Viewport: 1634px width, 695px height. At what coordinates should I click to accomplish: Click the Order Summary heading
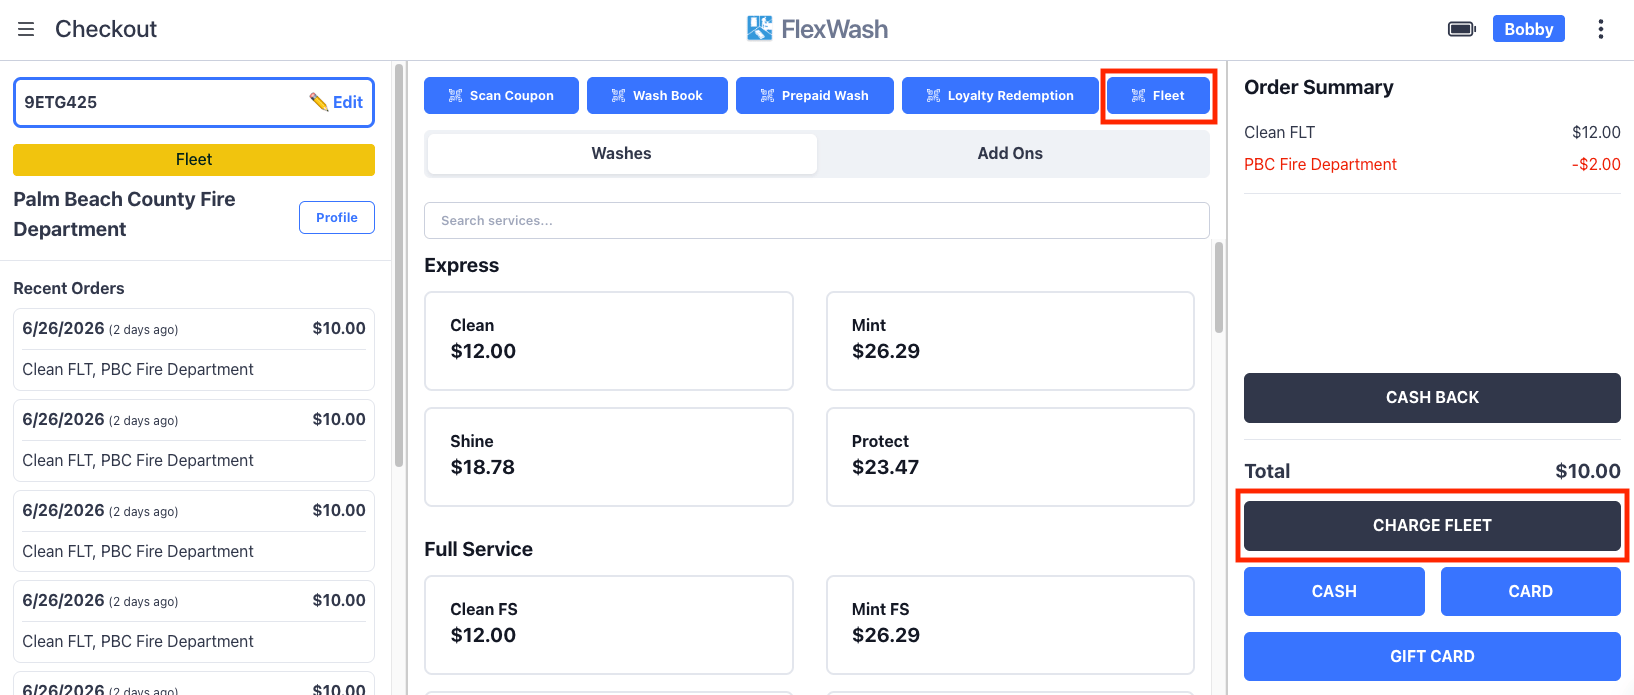[1318, 87]
